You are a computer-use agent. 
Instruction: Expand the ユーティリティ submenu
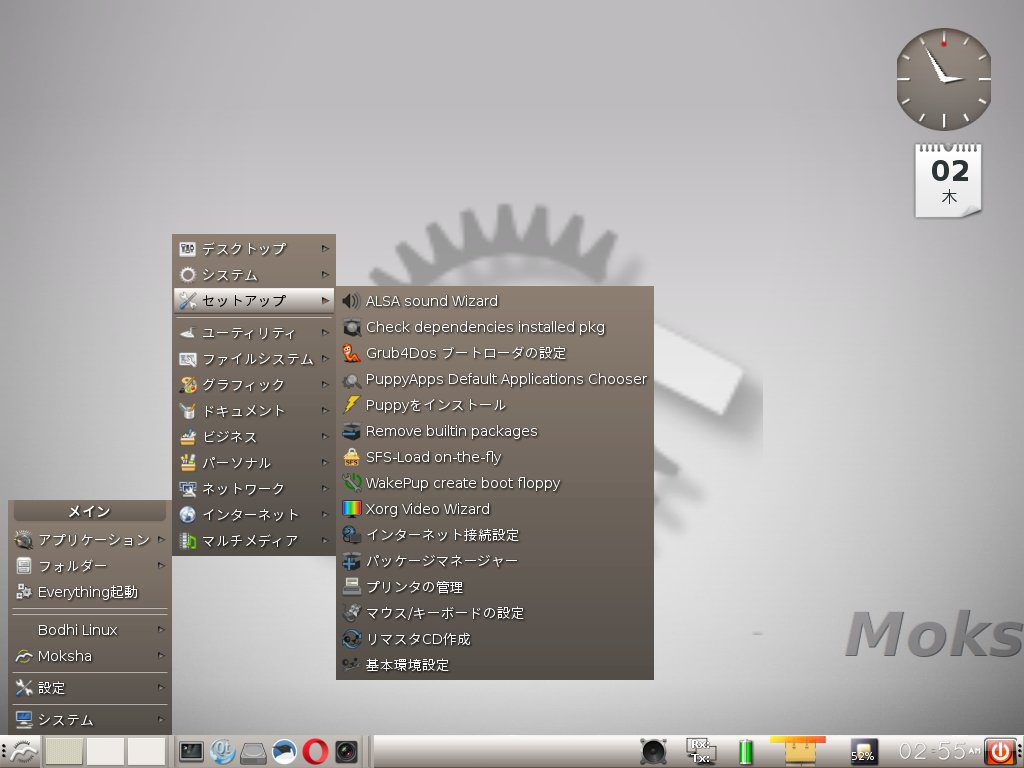click(x=249, y=333)
